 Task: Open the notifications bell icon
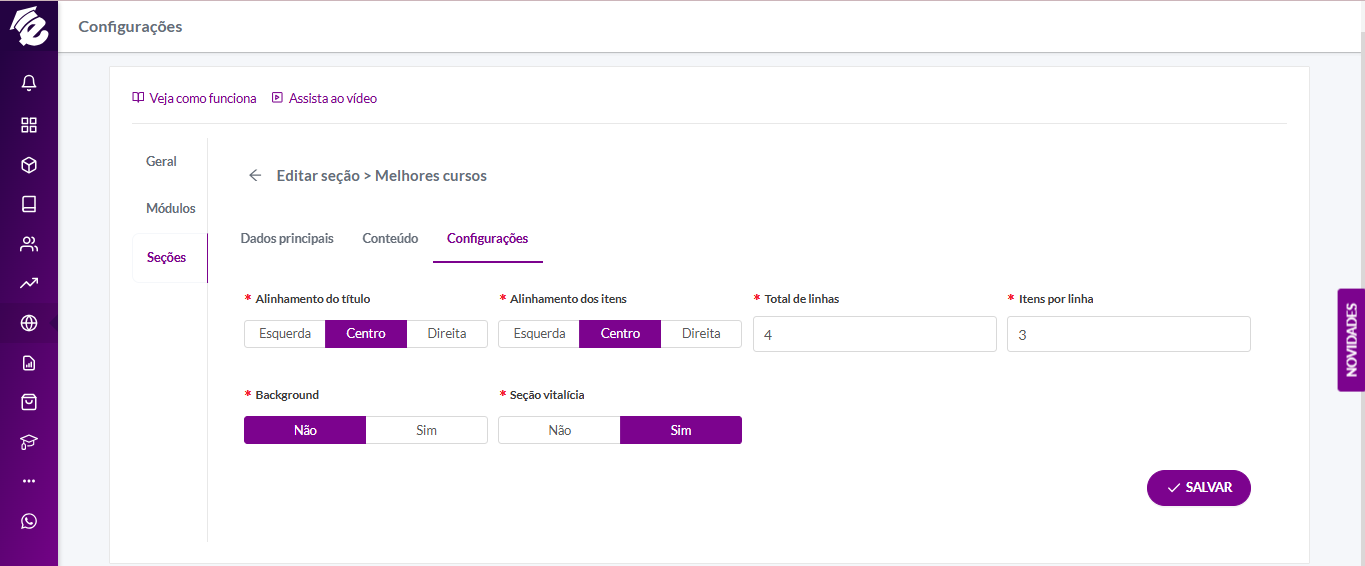(29, 83)
